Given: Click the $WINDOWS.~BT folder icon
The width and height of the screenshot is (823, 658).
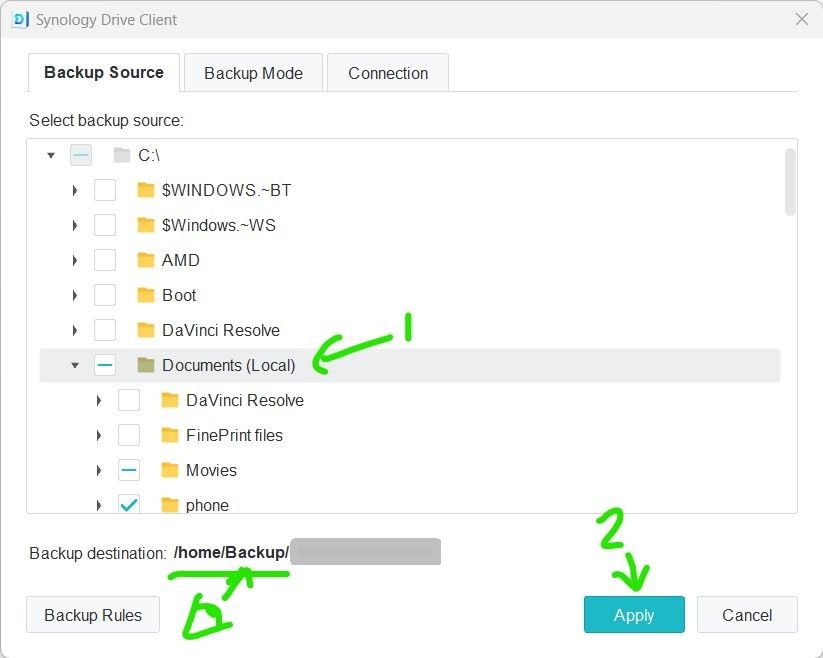Looking at the screenshot, I should tap(146, 190).
